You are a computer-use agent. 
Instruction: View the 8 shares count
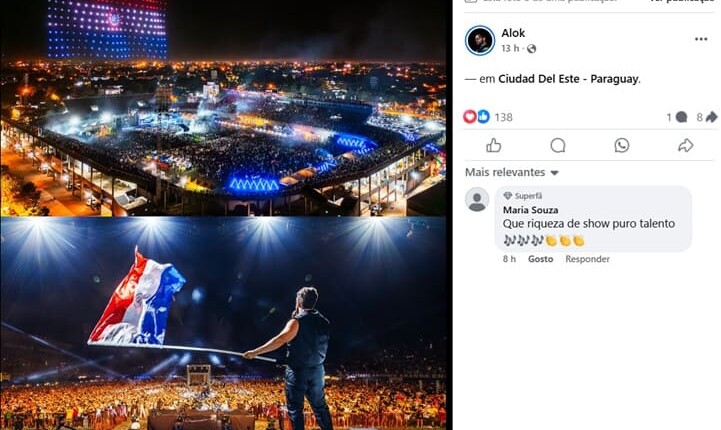(706, 117)
